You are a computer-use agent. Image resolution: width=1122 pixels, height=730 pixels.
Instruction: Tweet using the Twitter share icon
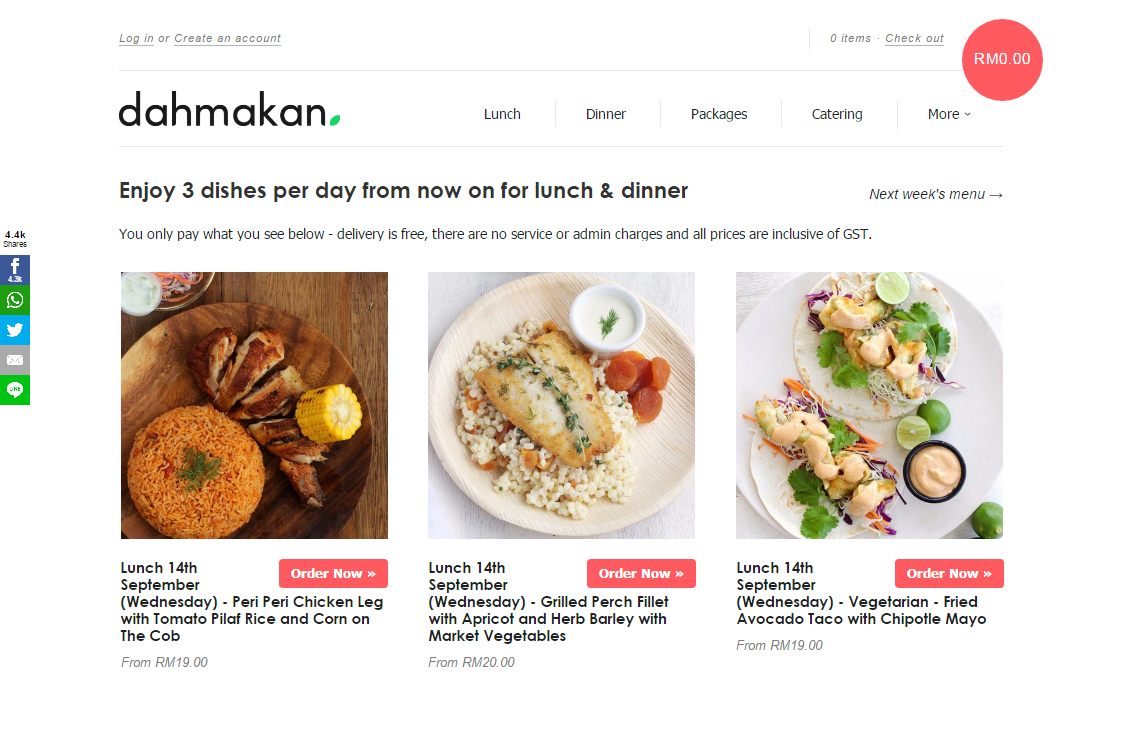coord(14,330)
